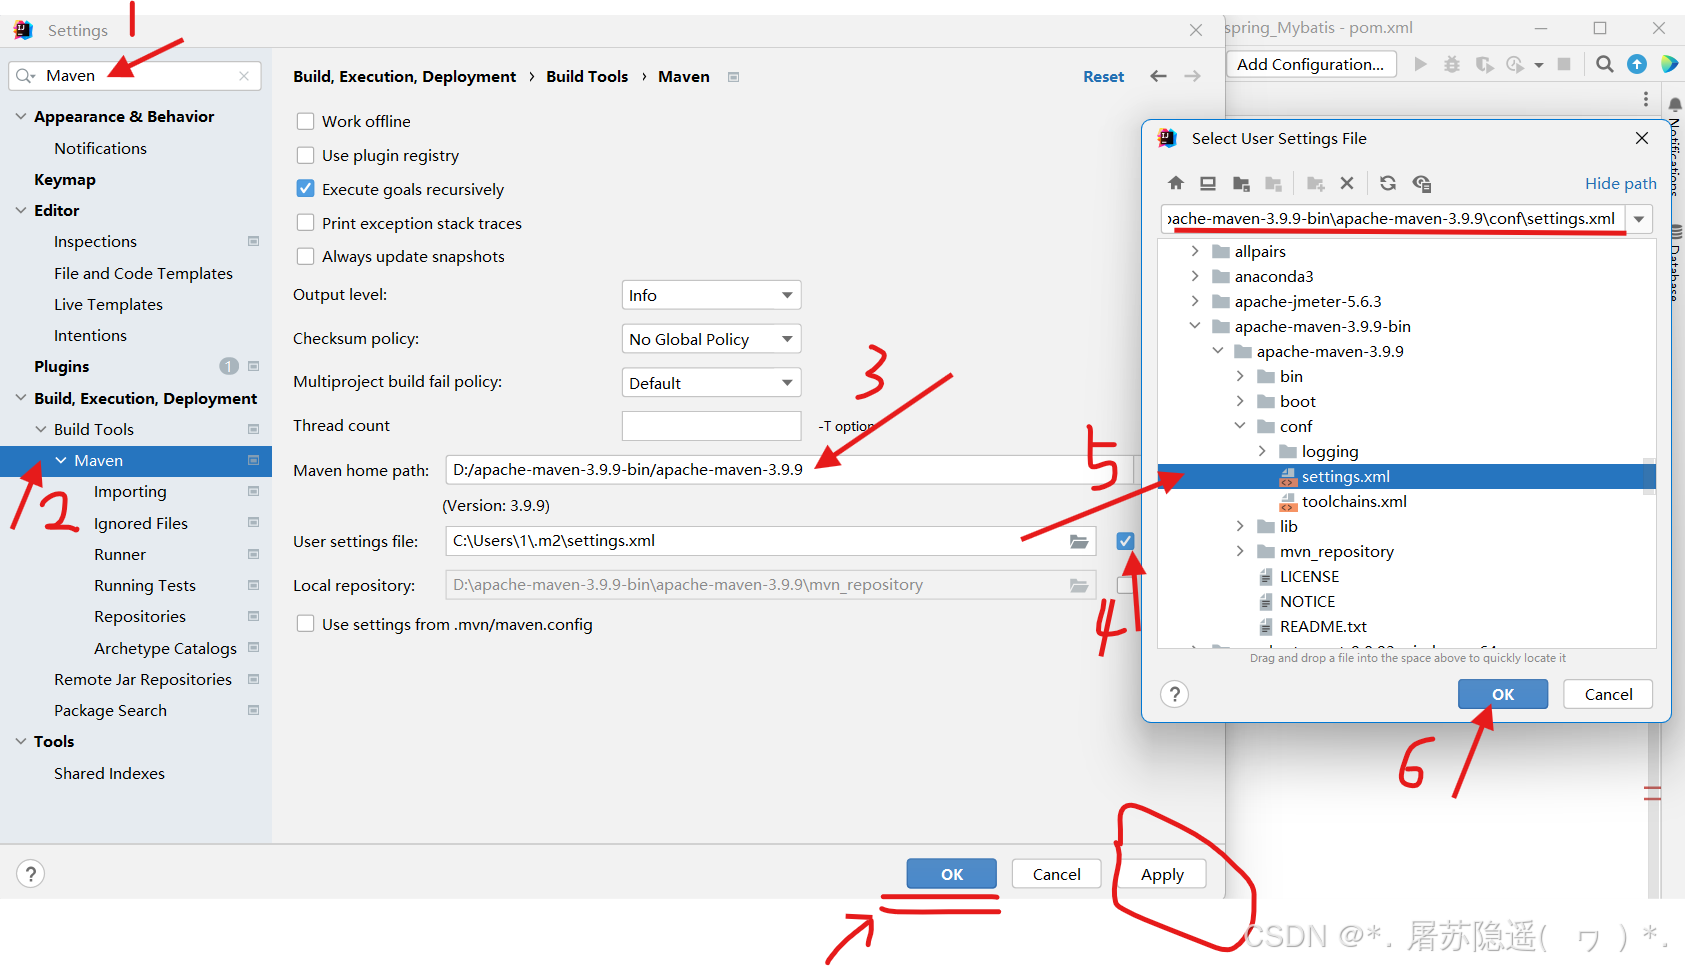Collapse the Build Tools tree node
The image size is (1685, 966).
click(x=41, y=429)
